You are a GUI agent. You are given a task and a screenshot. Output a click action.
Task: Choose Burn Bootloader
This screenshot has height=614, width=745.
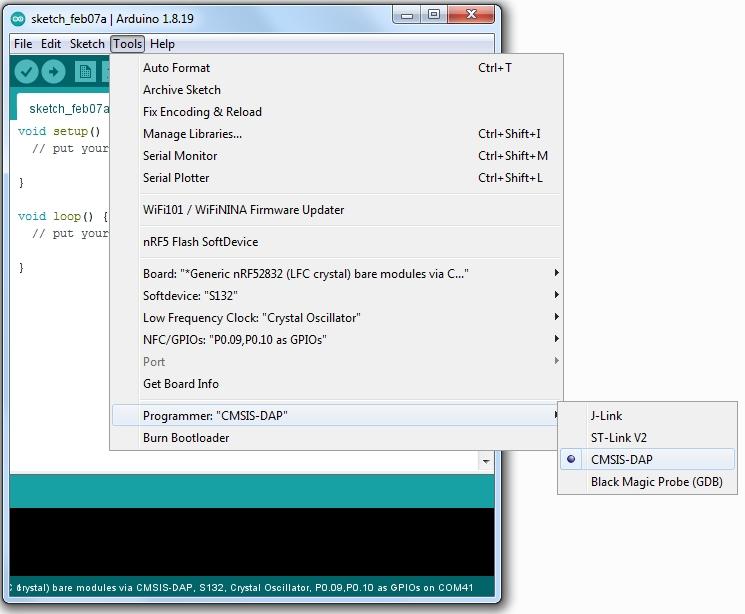(336, 438)
